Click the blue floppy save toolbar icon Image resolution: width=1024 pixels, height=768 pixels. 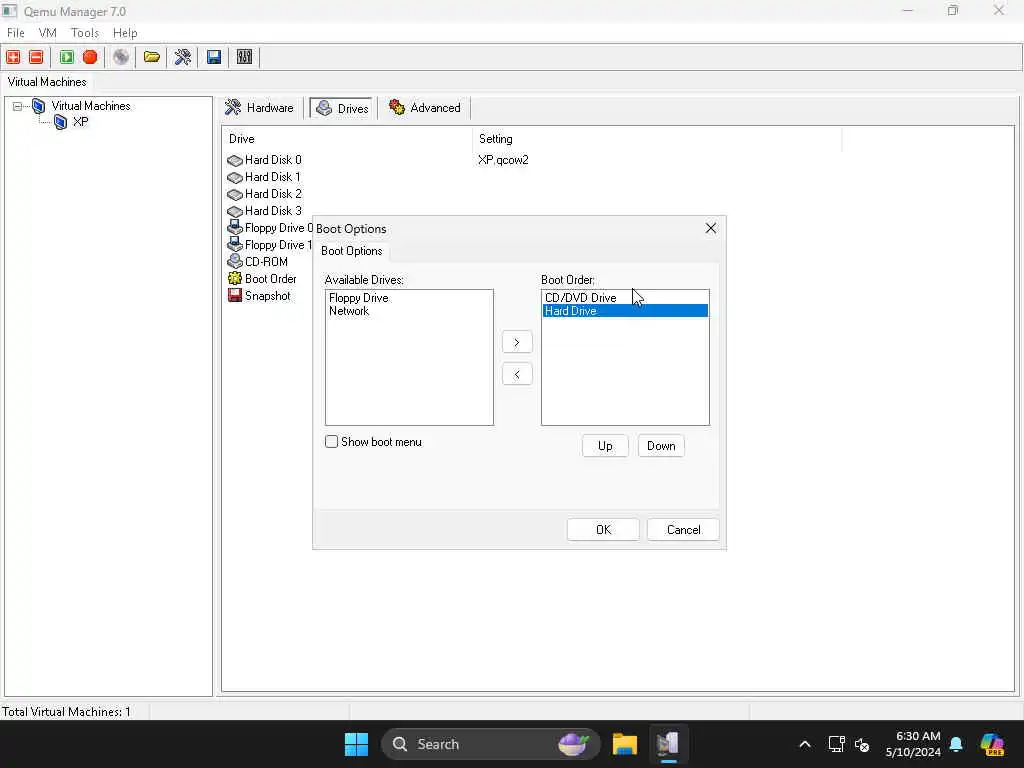[x=214, y=57]
